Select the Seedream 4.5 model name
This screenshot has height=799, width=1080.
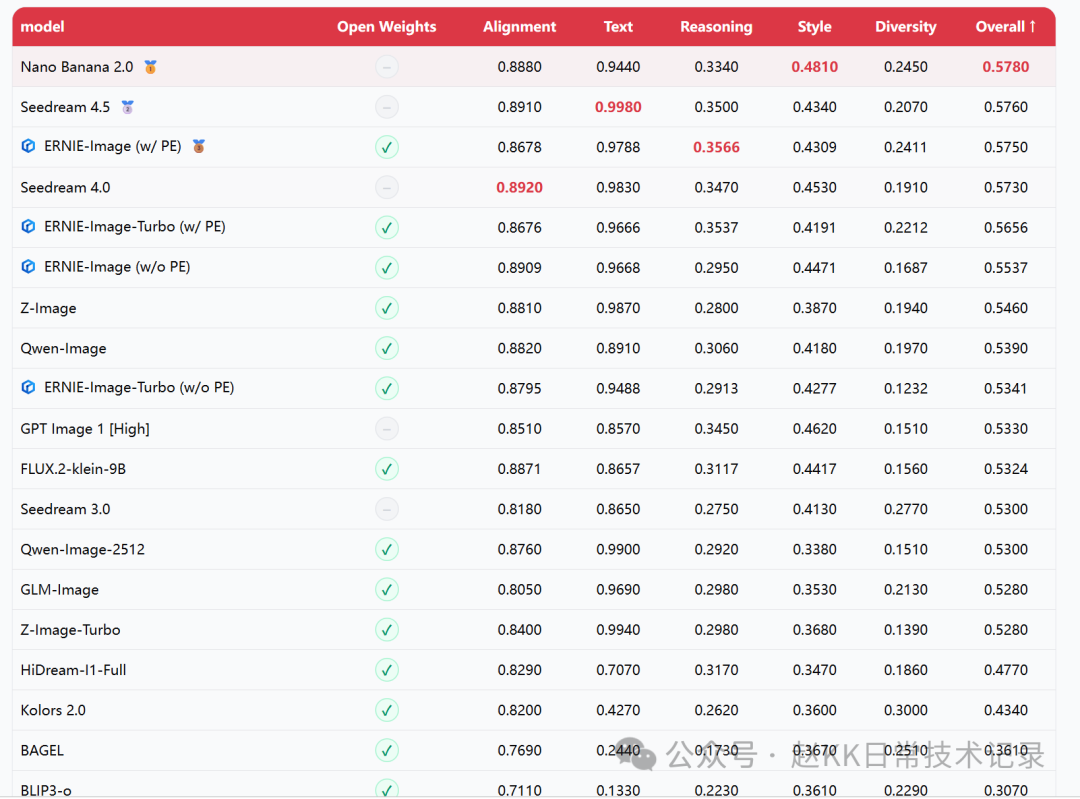tap(65, 107)
